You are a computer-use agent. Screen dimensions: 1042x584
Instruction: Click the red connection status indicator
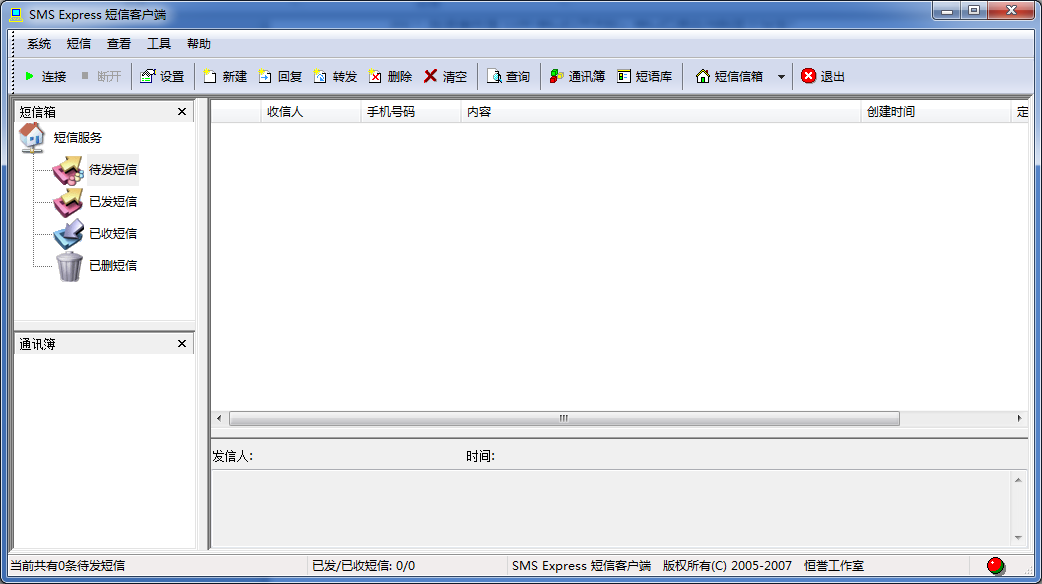[995, 565]
